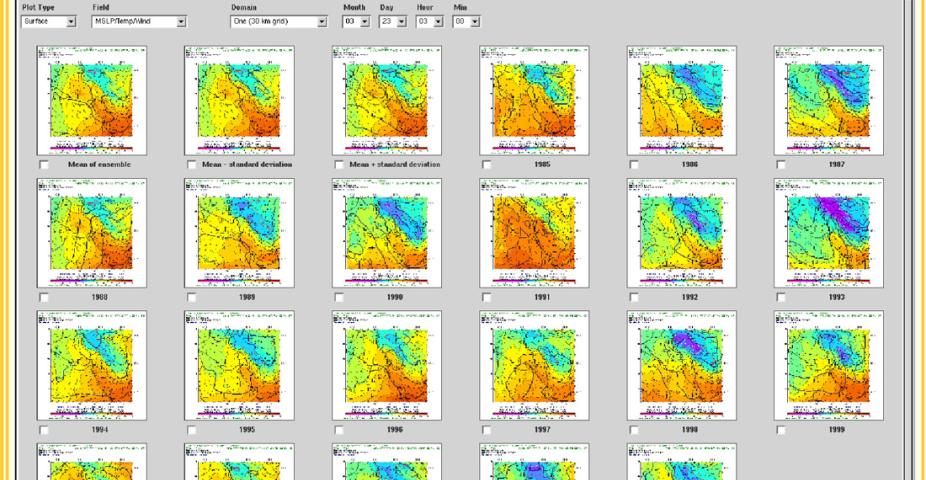
Task: Check the box for year 1990
Action: (x=340, y=297)
